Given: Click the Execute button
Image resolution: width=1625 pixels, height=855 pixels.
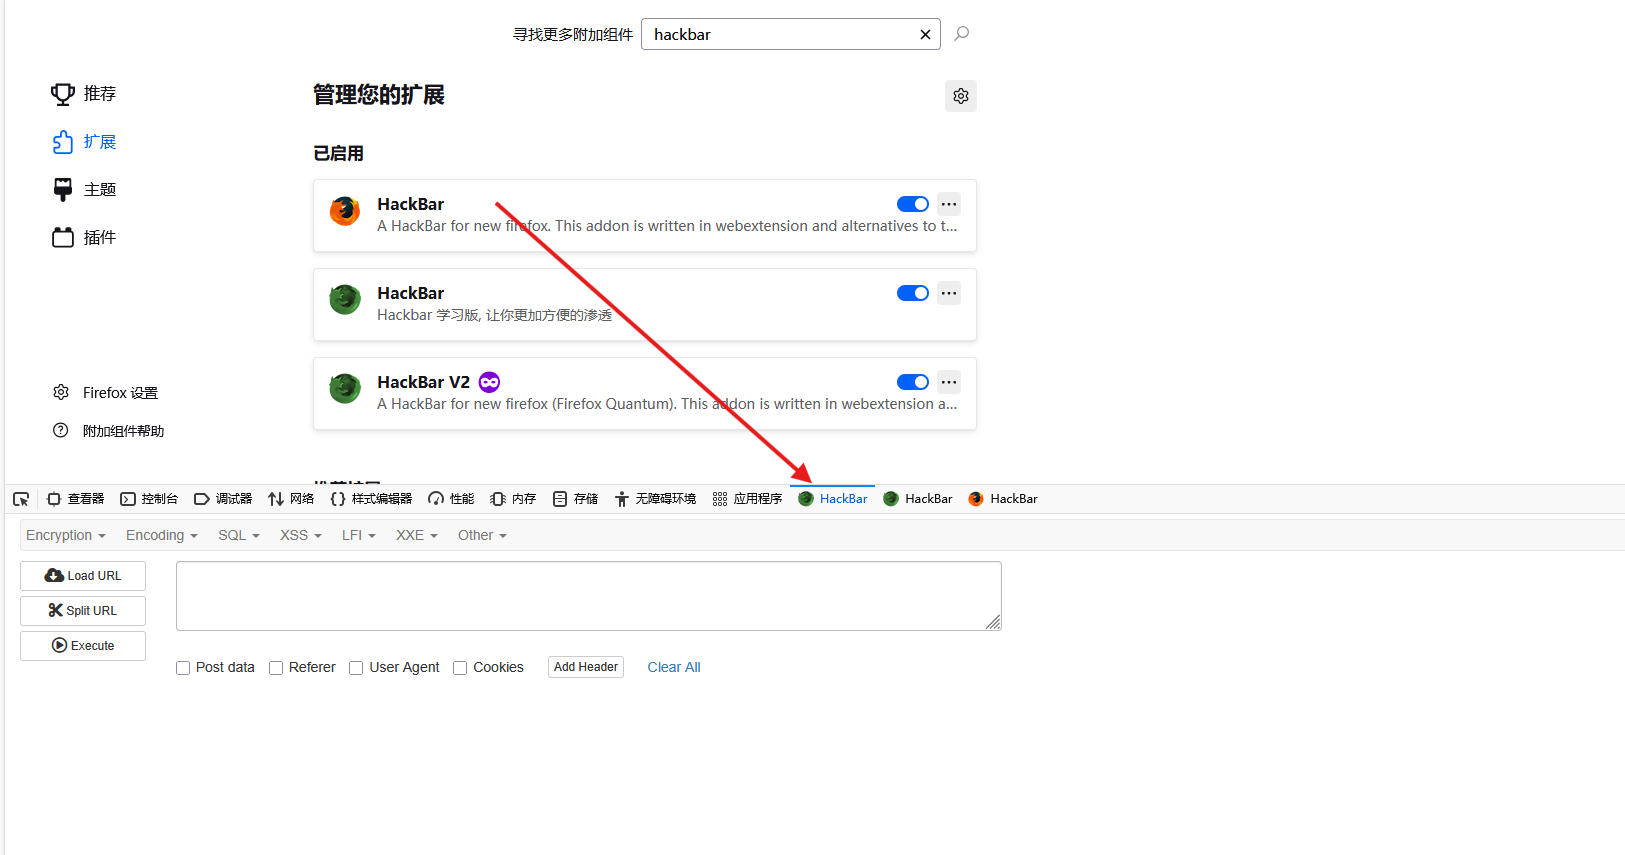Looking at the screenshot, I should pyautogui.click(x=83, y=646).
